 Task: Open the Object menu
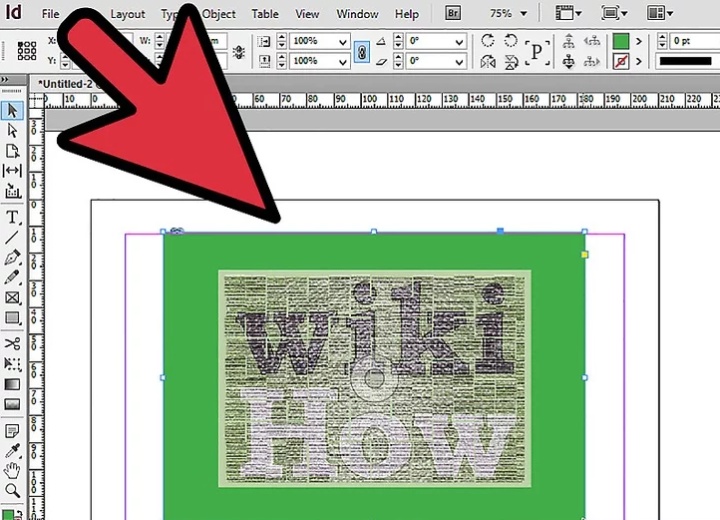(x=219, y=14)
